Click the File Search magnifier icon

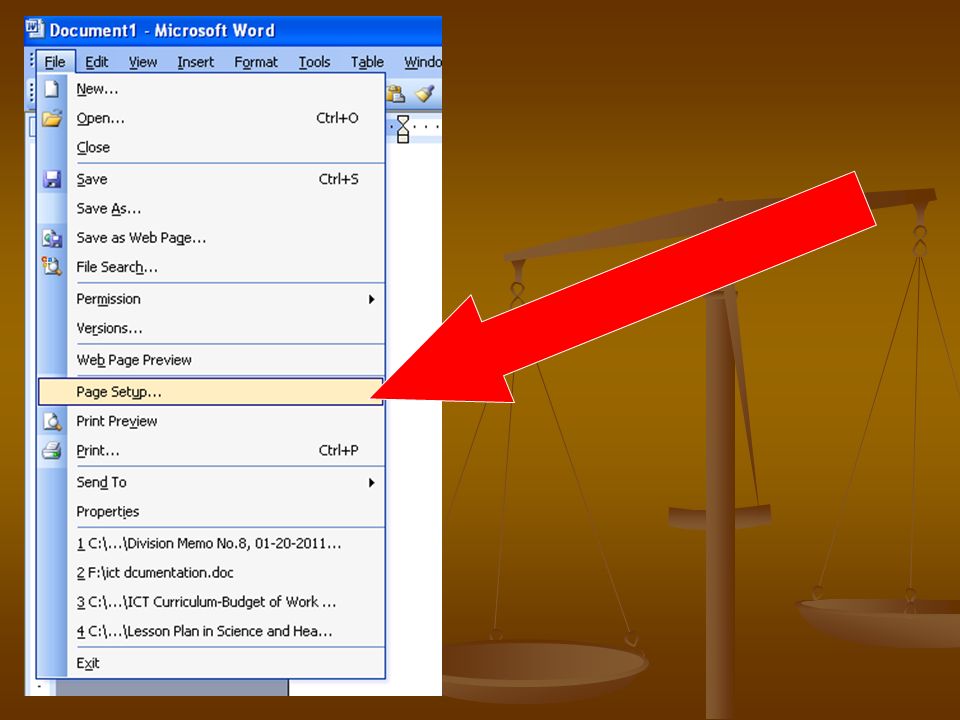tap(52, 267)
